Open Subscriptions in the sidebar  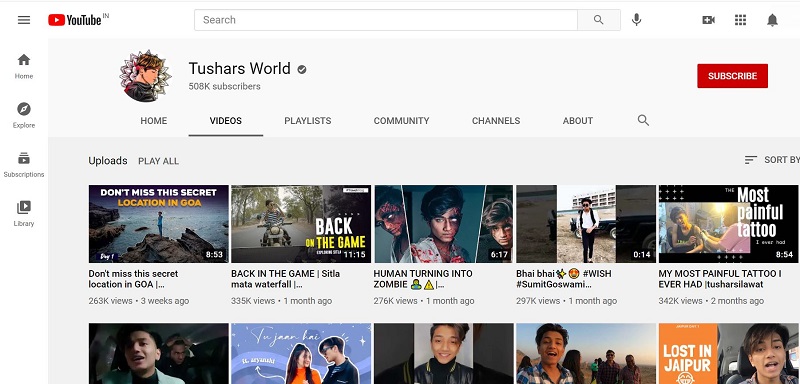24,164
